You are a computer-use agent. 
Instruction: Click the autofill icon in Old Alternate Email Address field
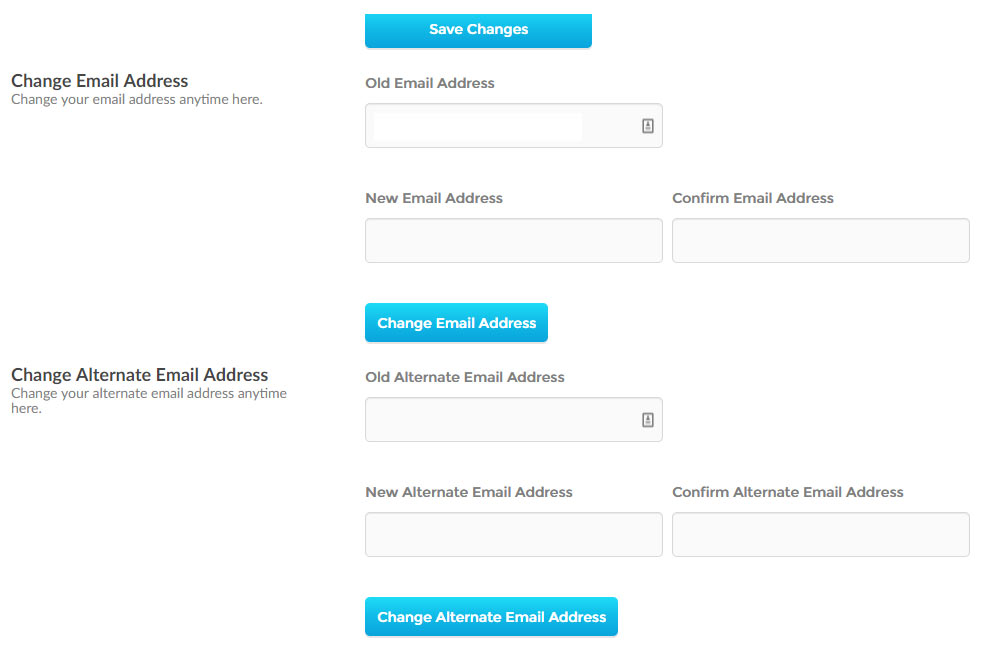click(648, 420)
